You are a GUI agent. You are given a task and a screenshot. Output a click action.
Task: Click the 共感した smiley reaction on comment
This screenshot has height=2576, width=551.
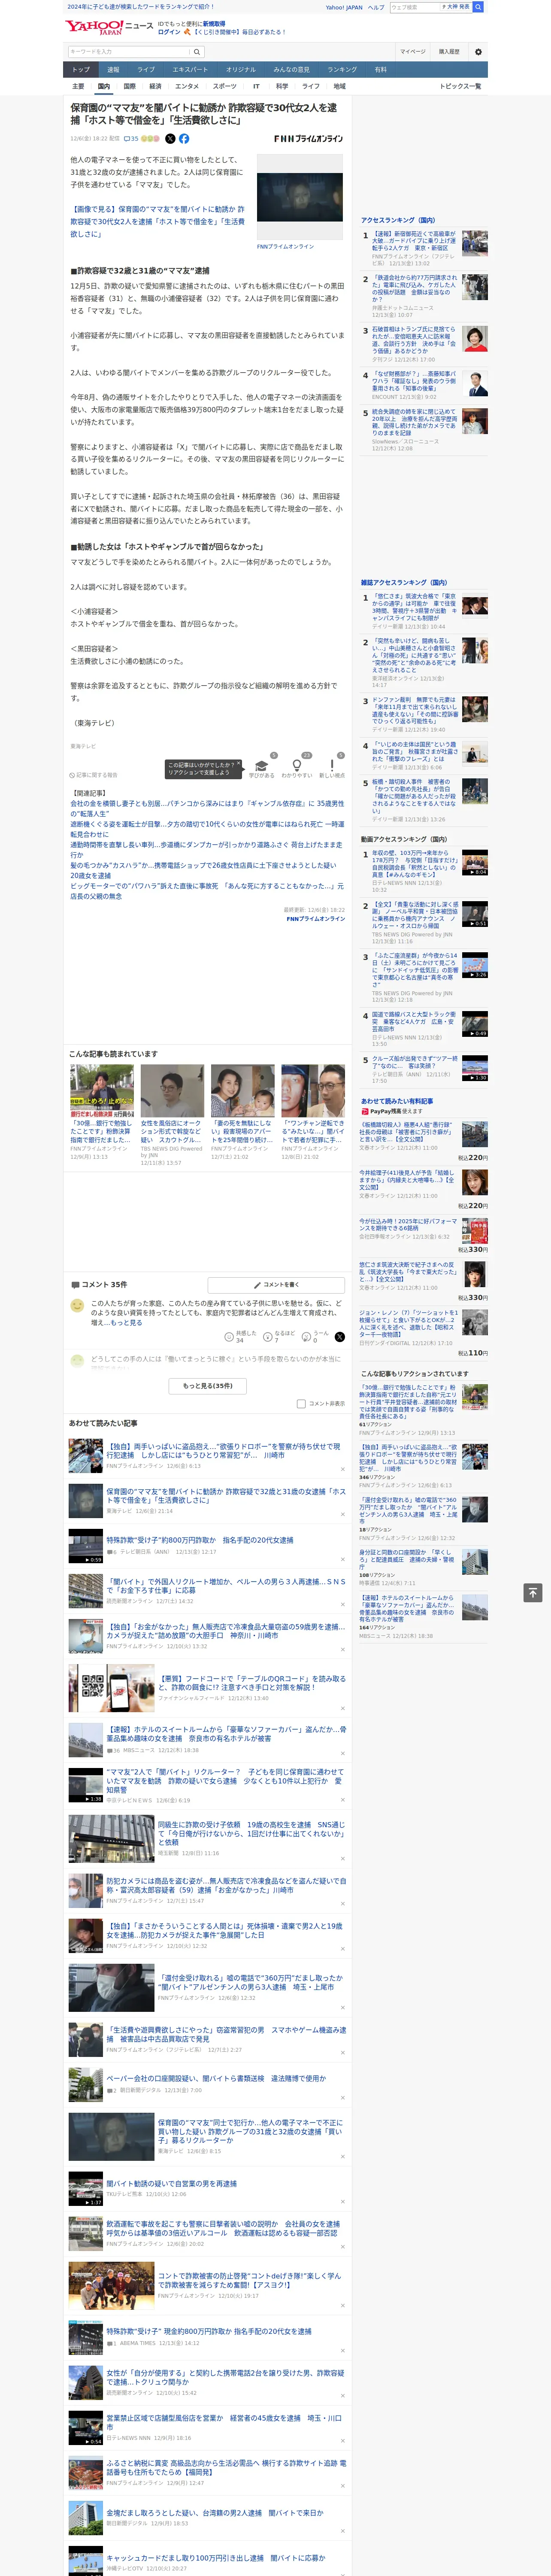pyautogui.click(x=239, y=1337)
